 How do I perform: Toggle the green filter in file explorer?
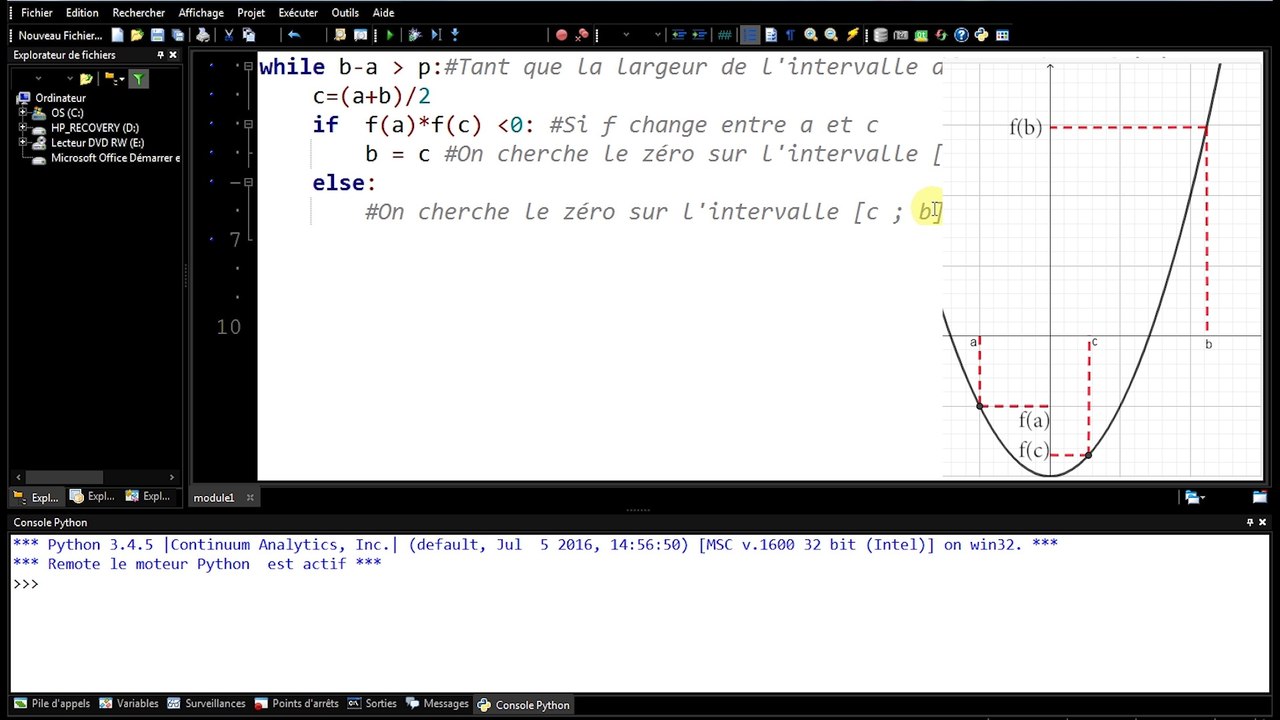(x=139, y=78)
